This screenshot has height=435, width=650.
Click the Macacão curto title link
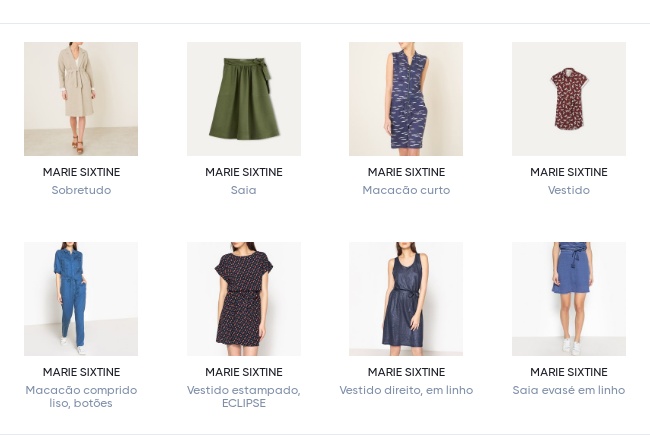click(406, 190)
